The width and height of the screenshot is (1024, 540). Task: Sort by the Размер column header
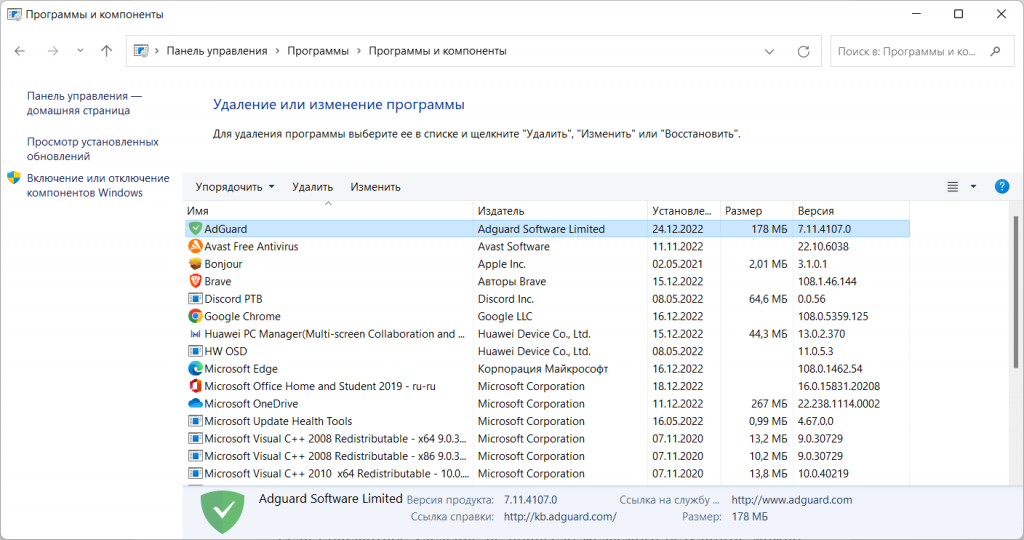point(756,211)
